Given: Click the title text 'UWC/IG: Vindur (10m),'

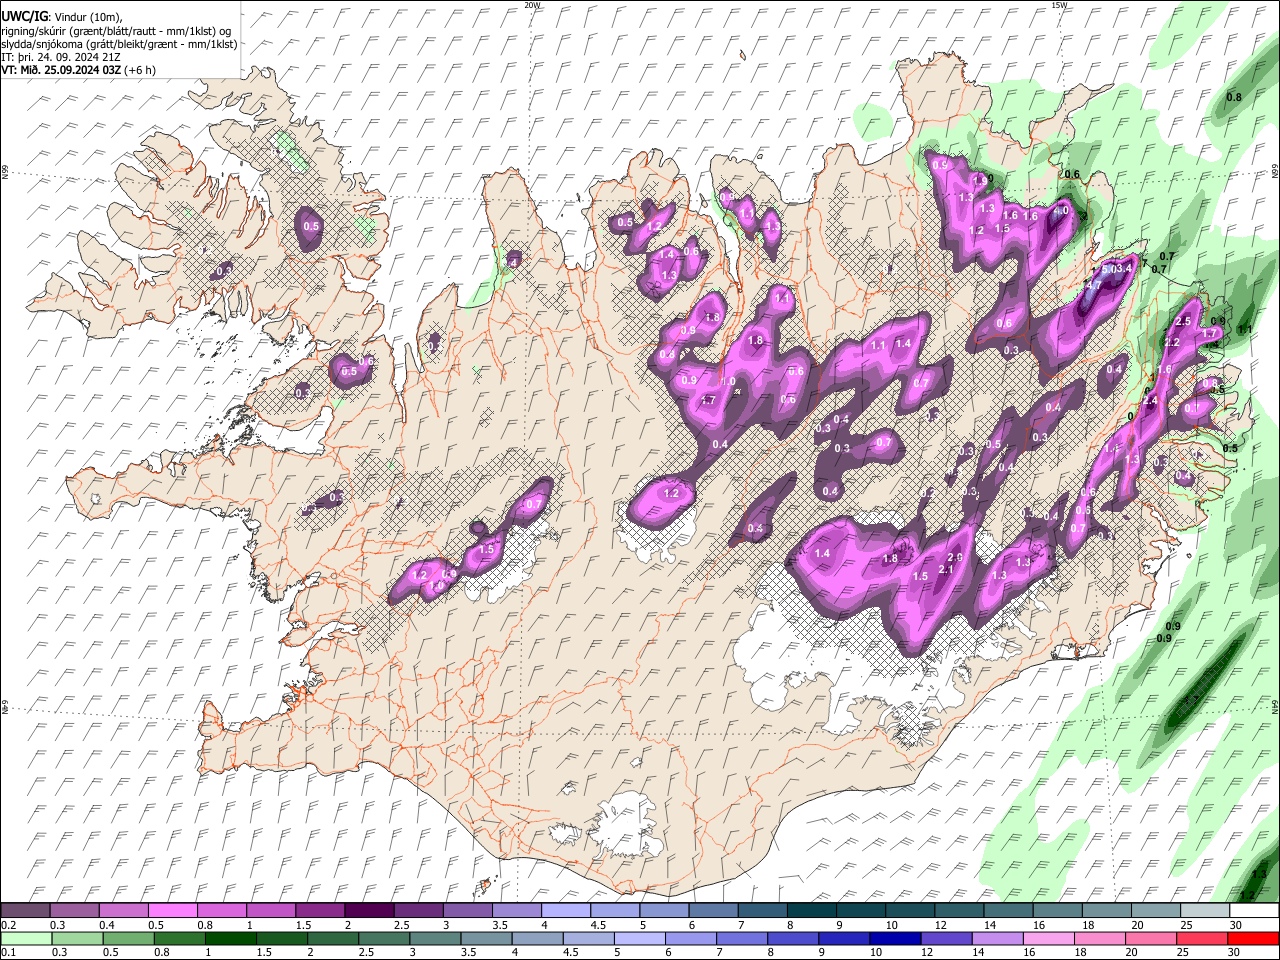Looking at the screenshot, I should pyautogui.click(x=62, y=17).
